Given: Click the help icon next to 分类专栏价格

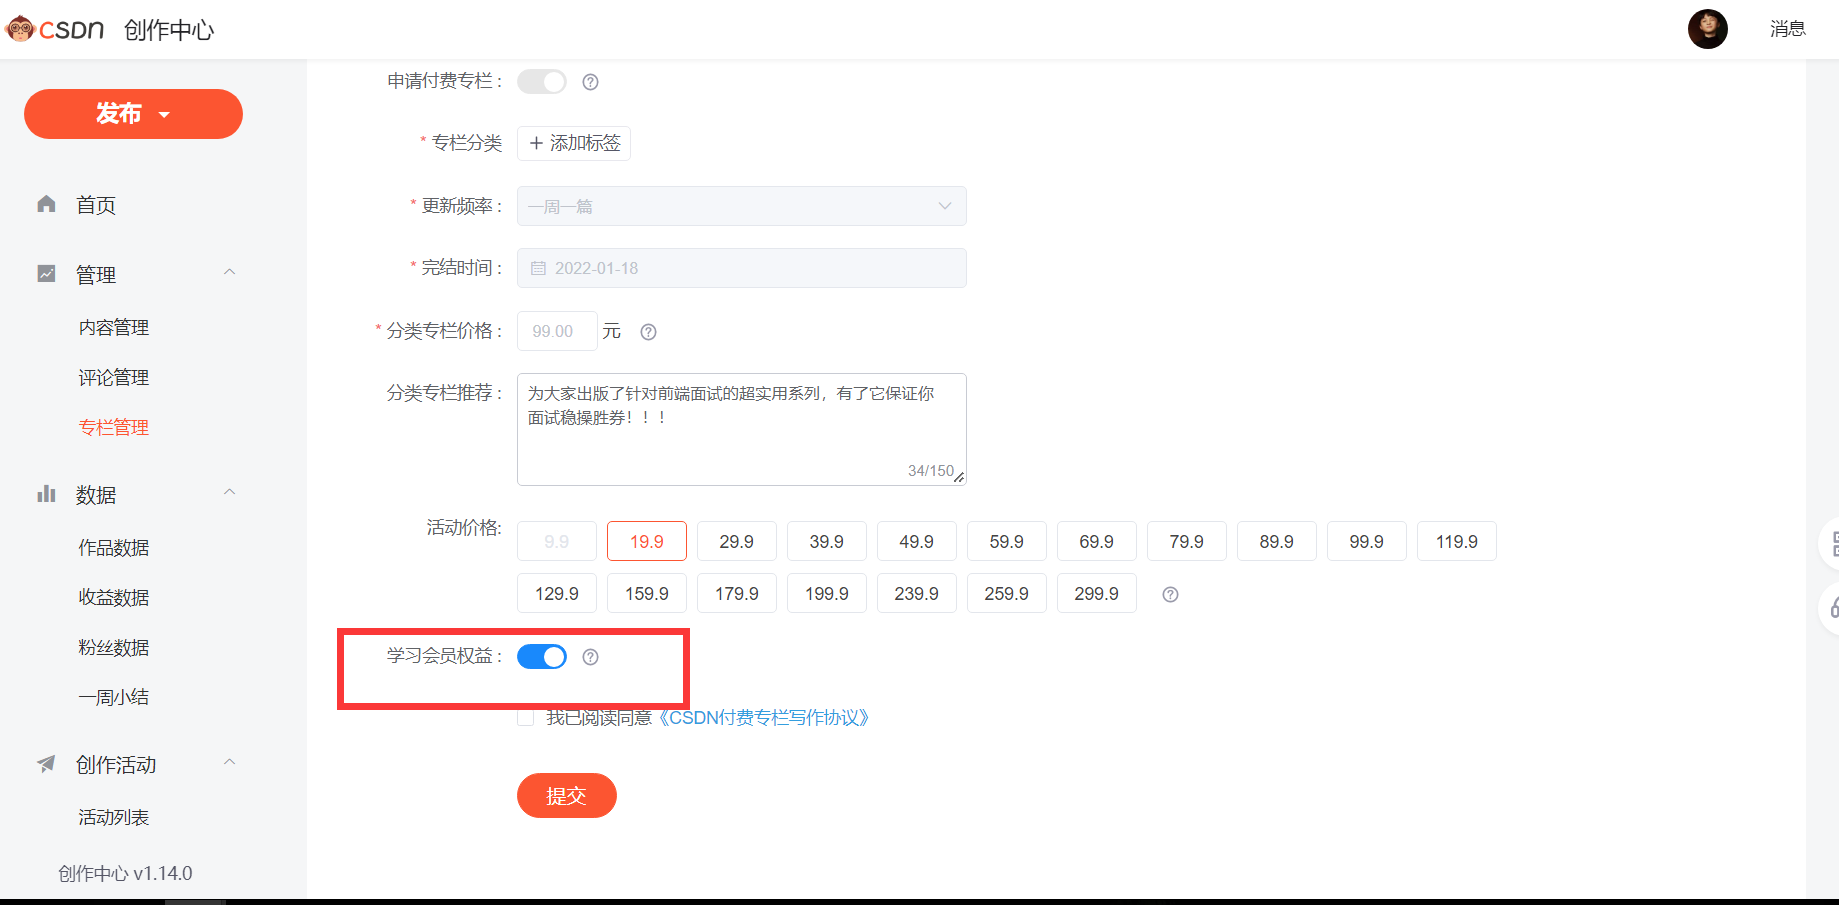Looking at the screenshot, I should [x=648, y=331].
